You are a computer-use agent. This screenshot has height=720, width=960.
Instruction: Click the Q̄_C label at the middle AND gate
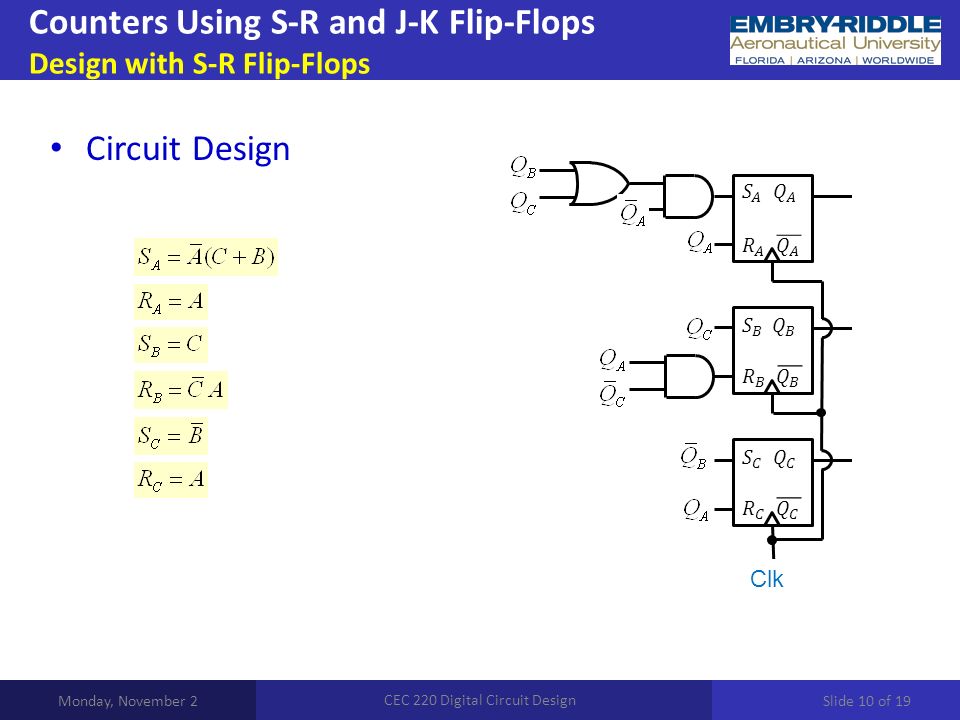point(612,394)
